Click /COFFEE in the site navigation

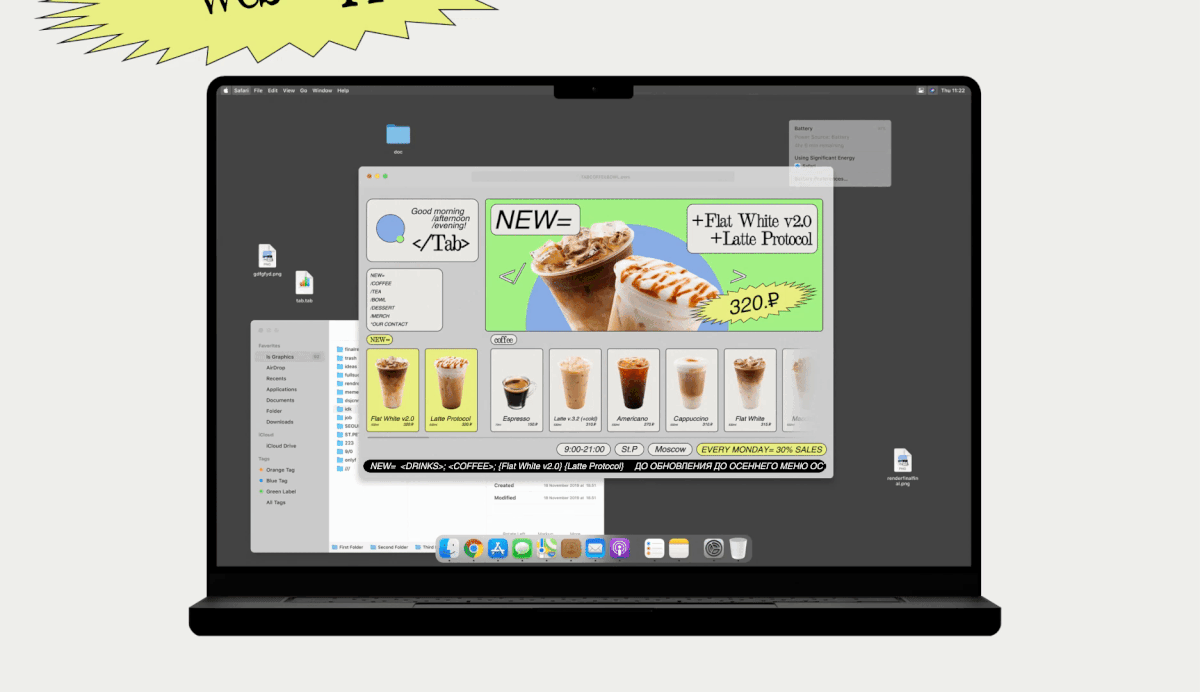381,283
